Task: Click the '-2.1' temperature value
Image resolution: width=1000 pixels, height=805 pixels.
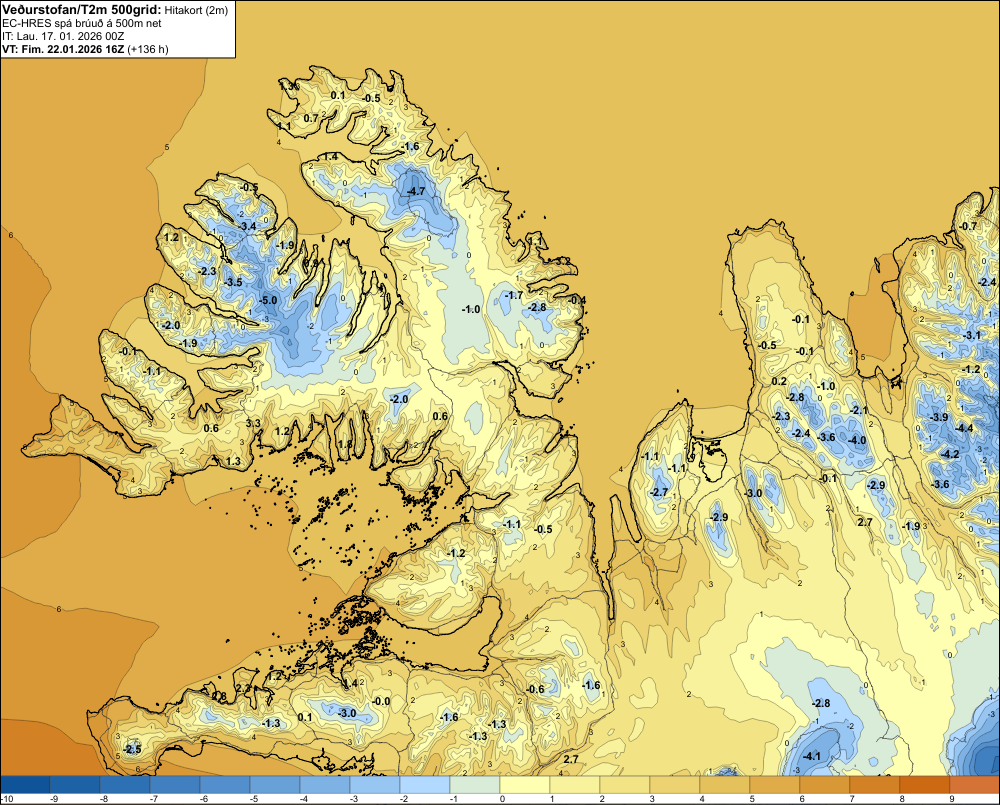Action: 859,410
